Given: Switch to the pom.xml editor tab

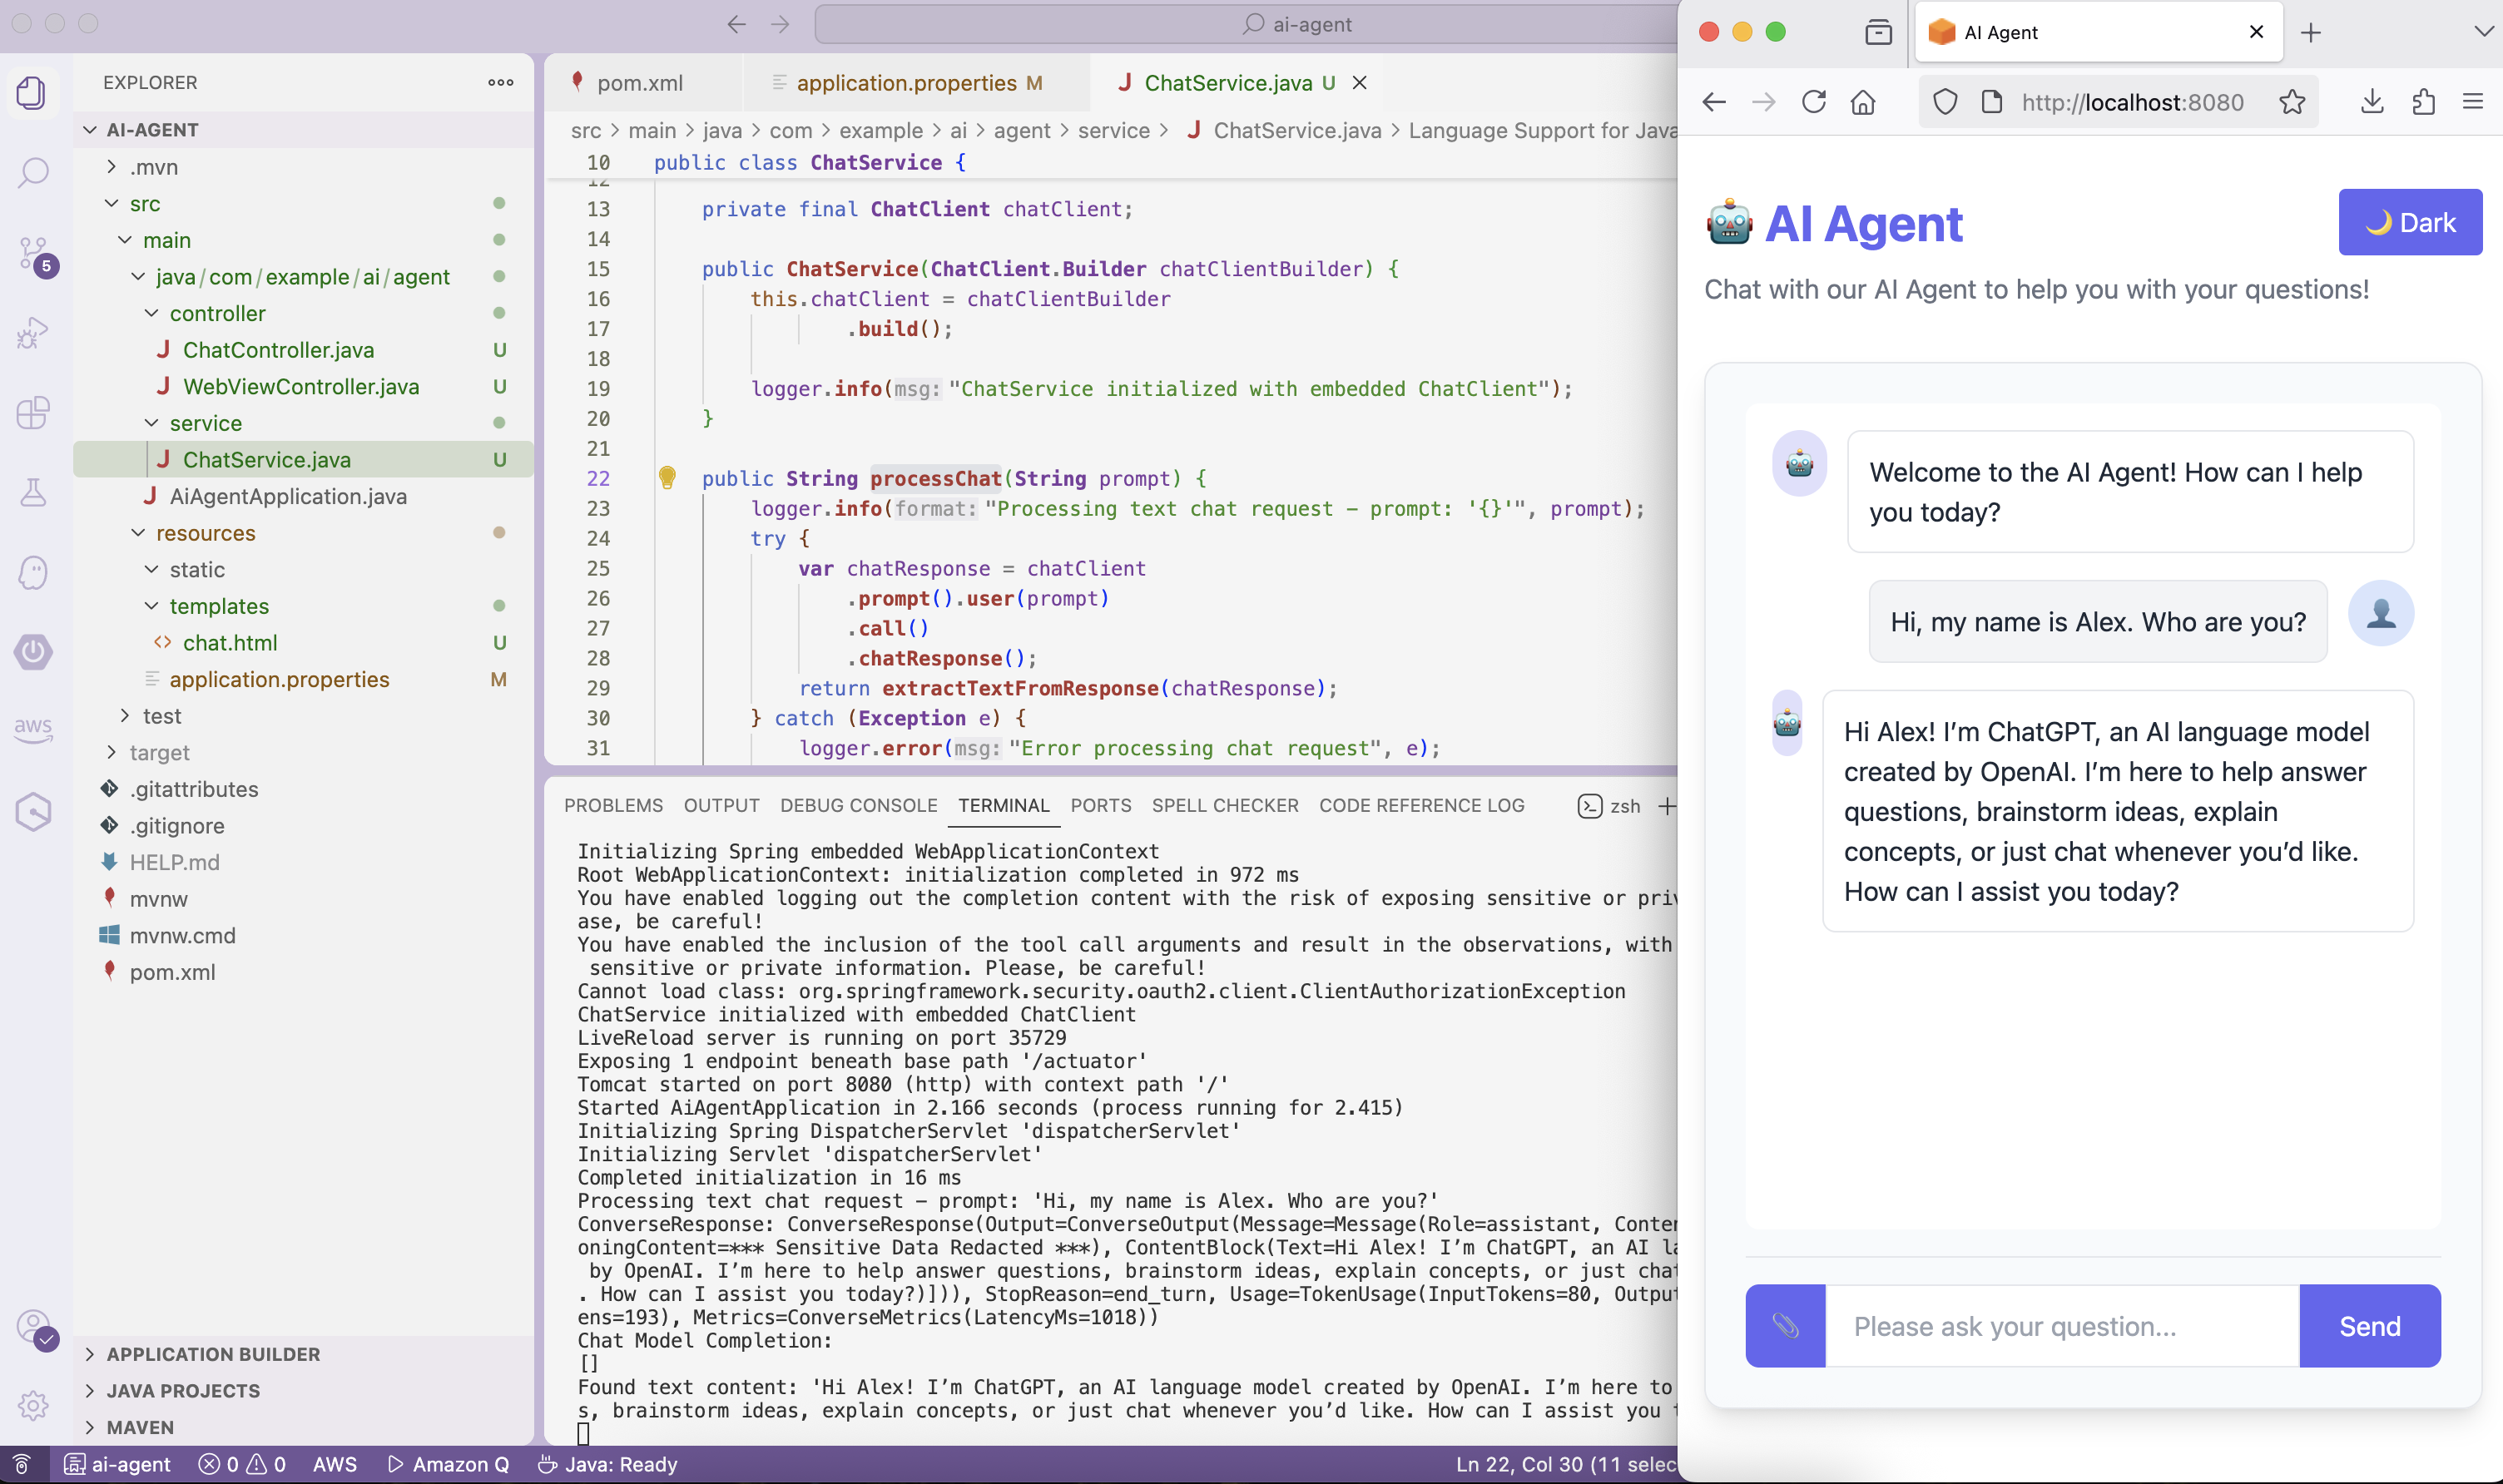Looking at the screenshot, I should click(x=639, y=83).
